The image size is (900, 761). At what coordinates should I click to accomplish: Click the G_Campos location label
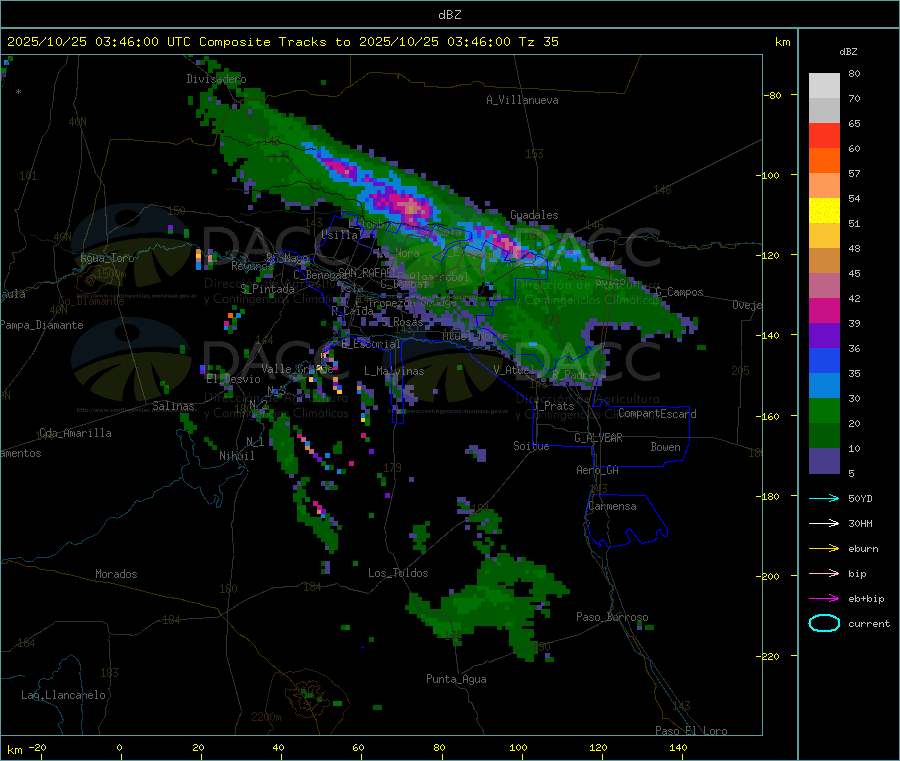click(x=679, y=292)
